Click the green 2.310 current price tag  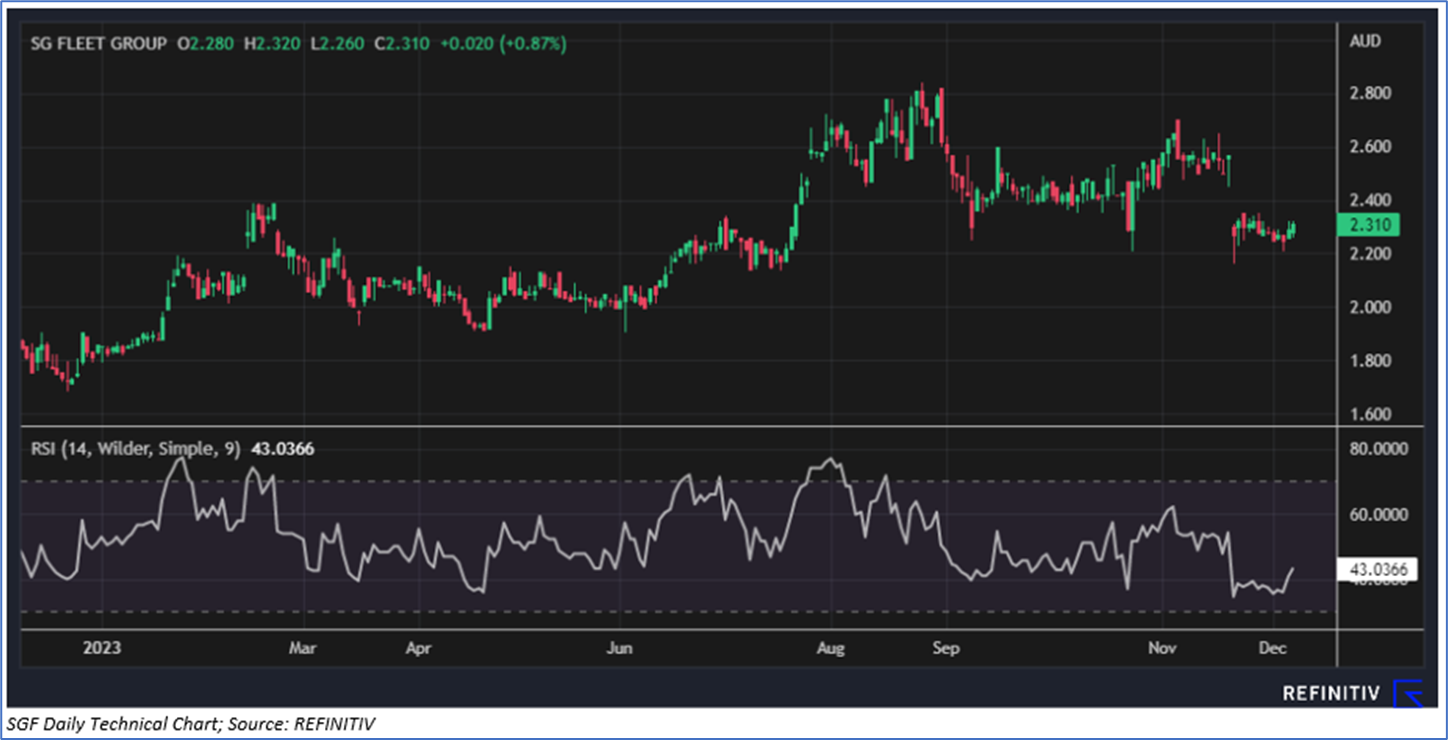point(1368,225)
